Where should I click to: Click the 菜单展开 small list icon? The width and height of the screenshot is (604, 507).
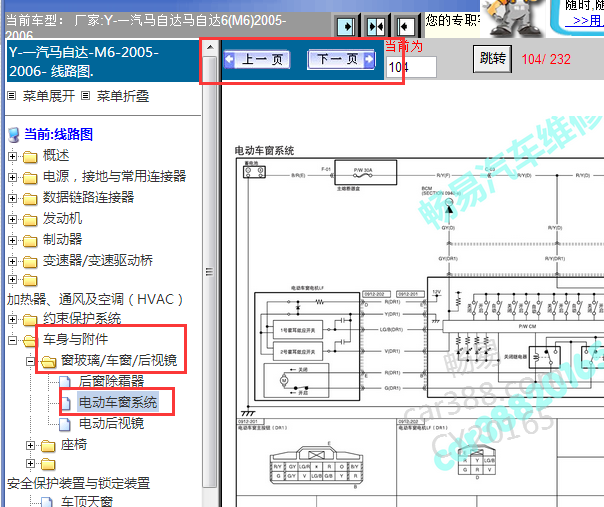(12, 96)
